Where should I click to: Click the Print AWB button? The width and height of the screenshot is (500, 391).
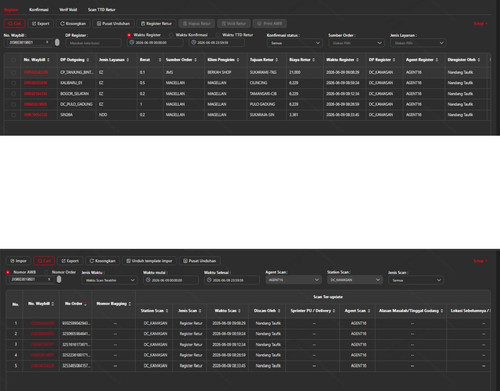point(270,24)
